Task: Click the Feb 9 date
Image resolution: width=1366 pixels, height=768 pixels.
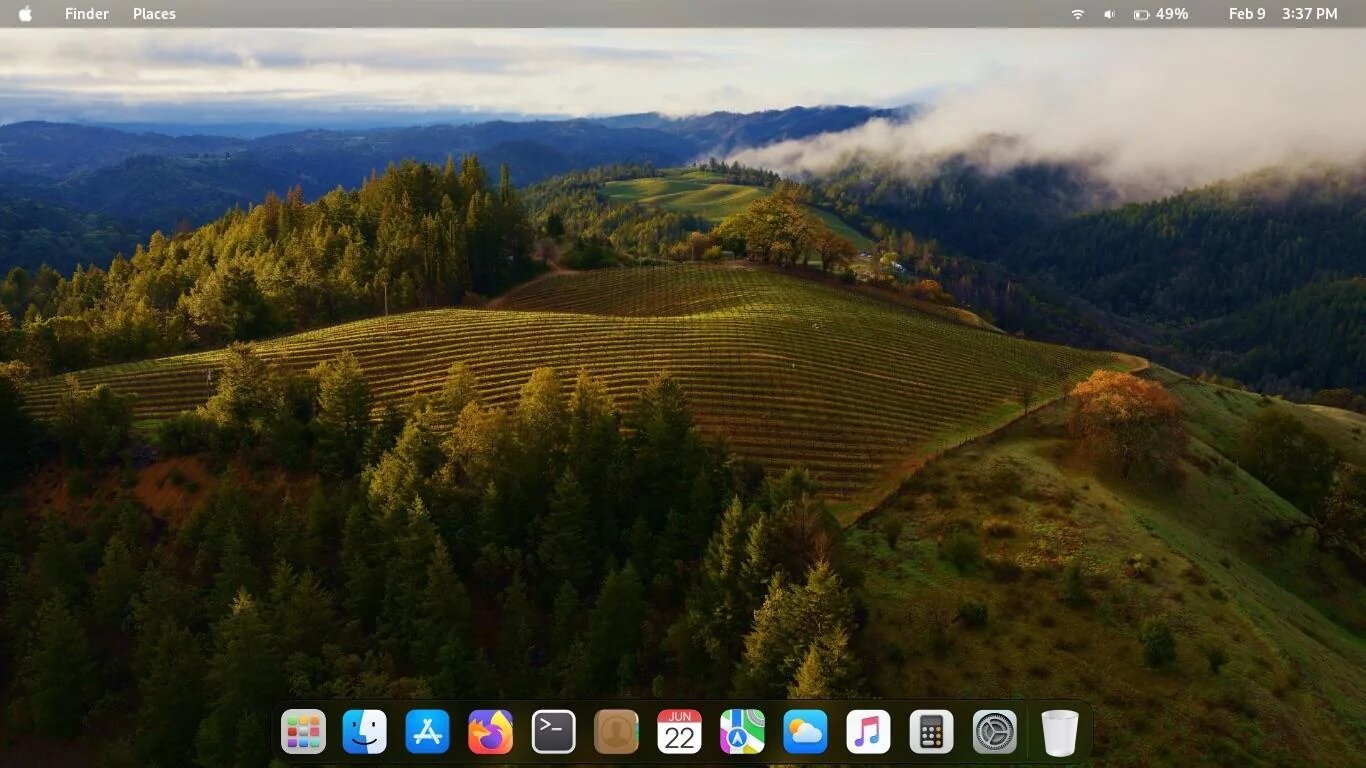Action: click(x=1247, y=14)
